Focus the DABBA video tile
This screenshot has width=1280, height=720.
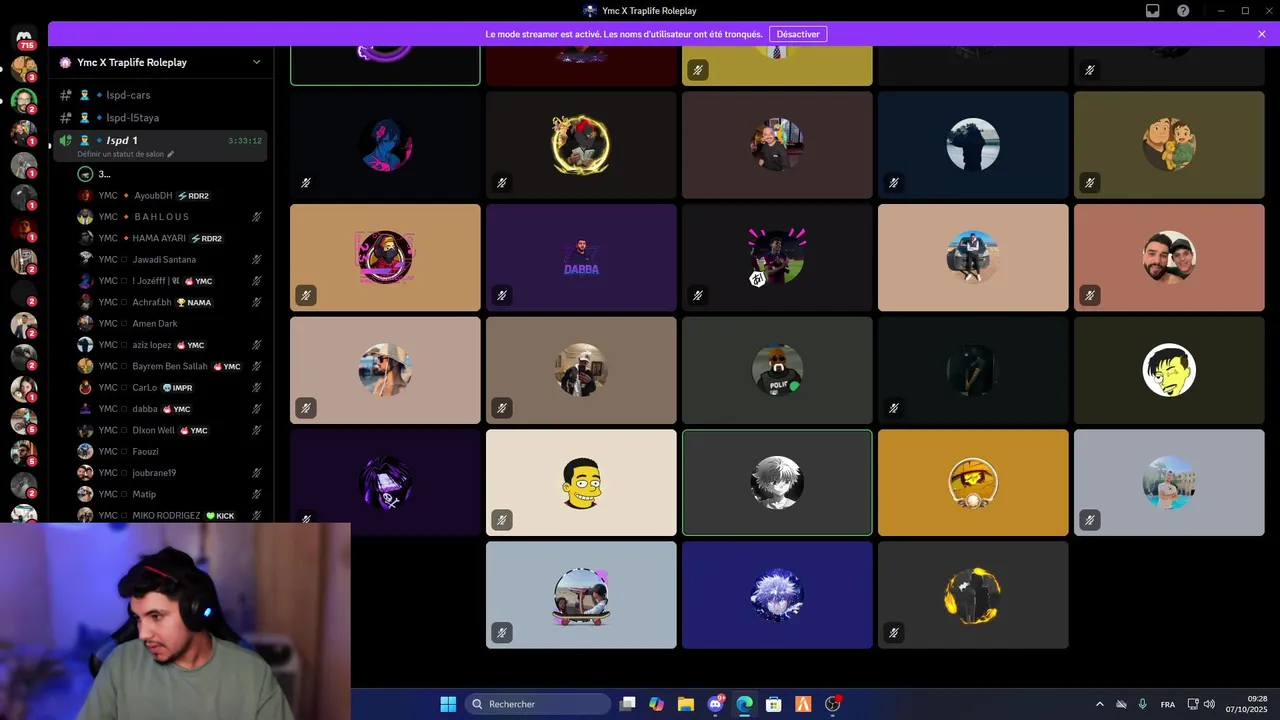pos(581,258)
